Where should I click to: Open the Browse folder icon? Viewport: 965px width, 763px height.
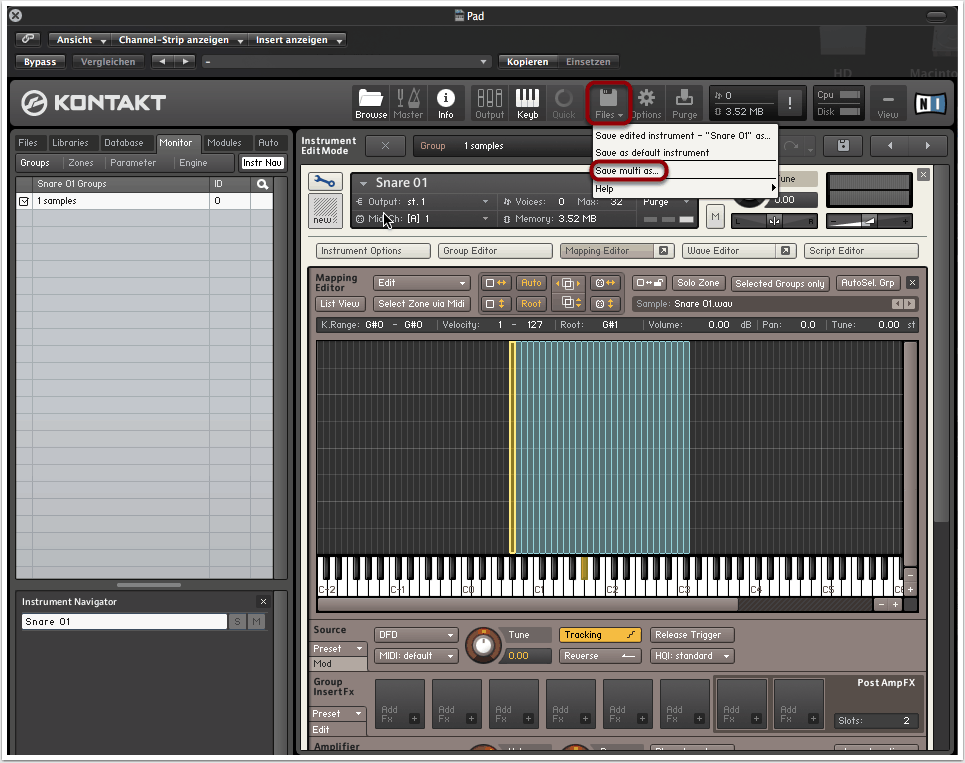coord(371,102)
